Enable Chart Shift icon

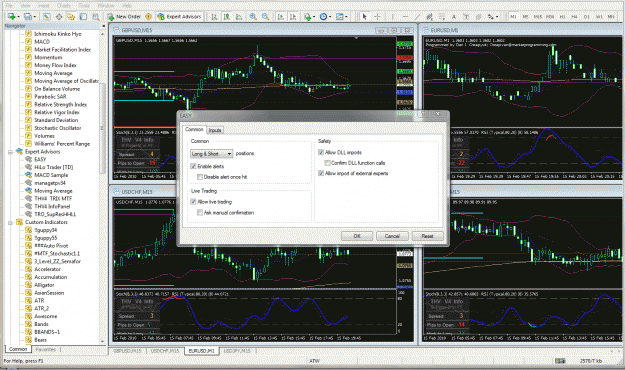[293, 16]
